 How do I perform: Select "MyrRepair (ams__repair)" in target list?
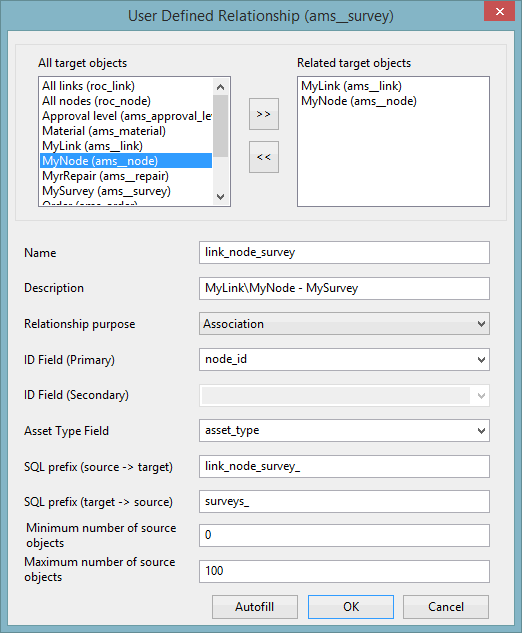tap(126, 176)
